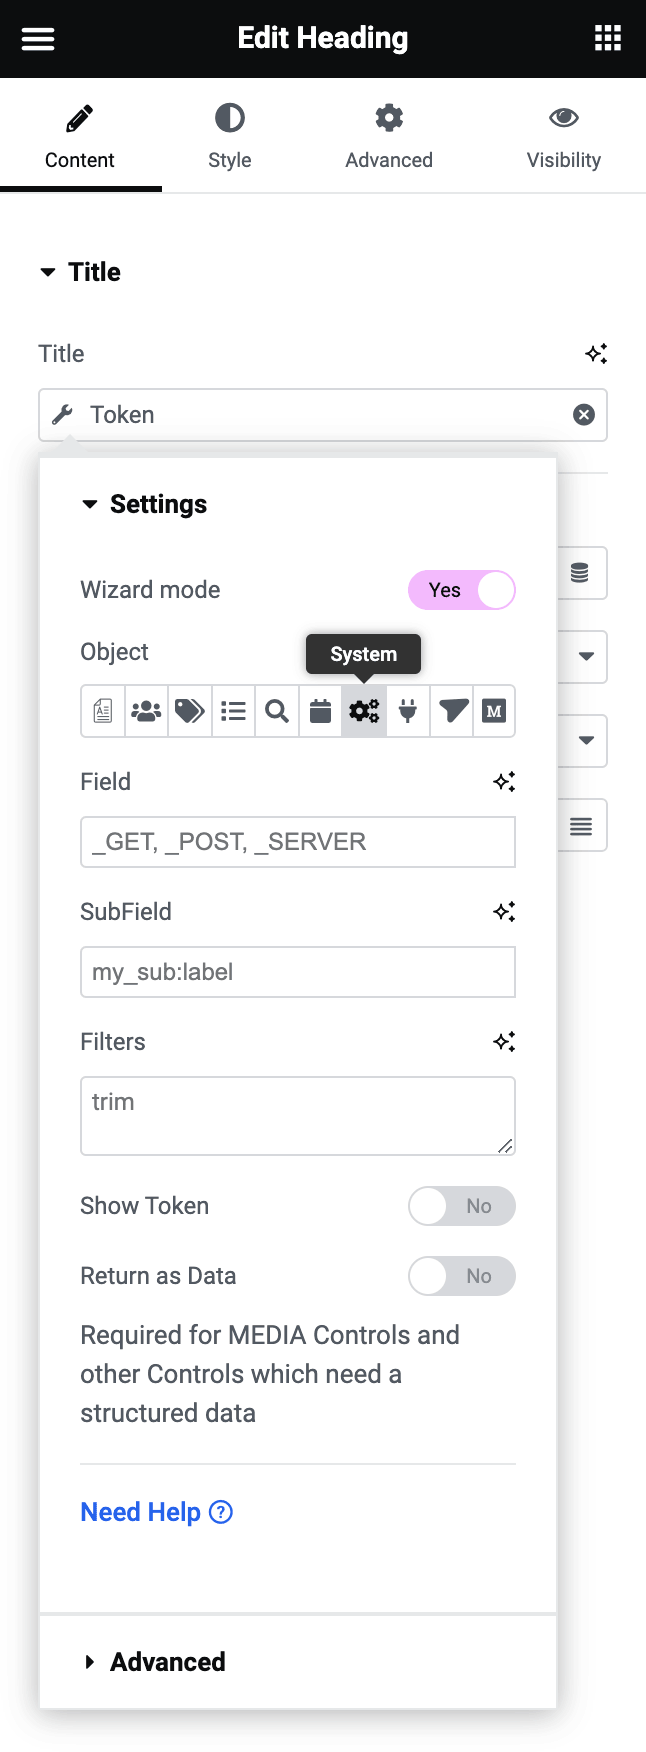The image size is (646, 1752).
Task: Enable the Show Token toggle
Action: coord(462,1206)
